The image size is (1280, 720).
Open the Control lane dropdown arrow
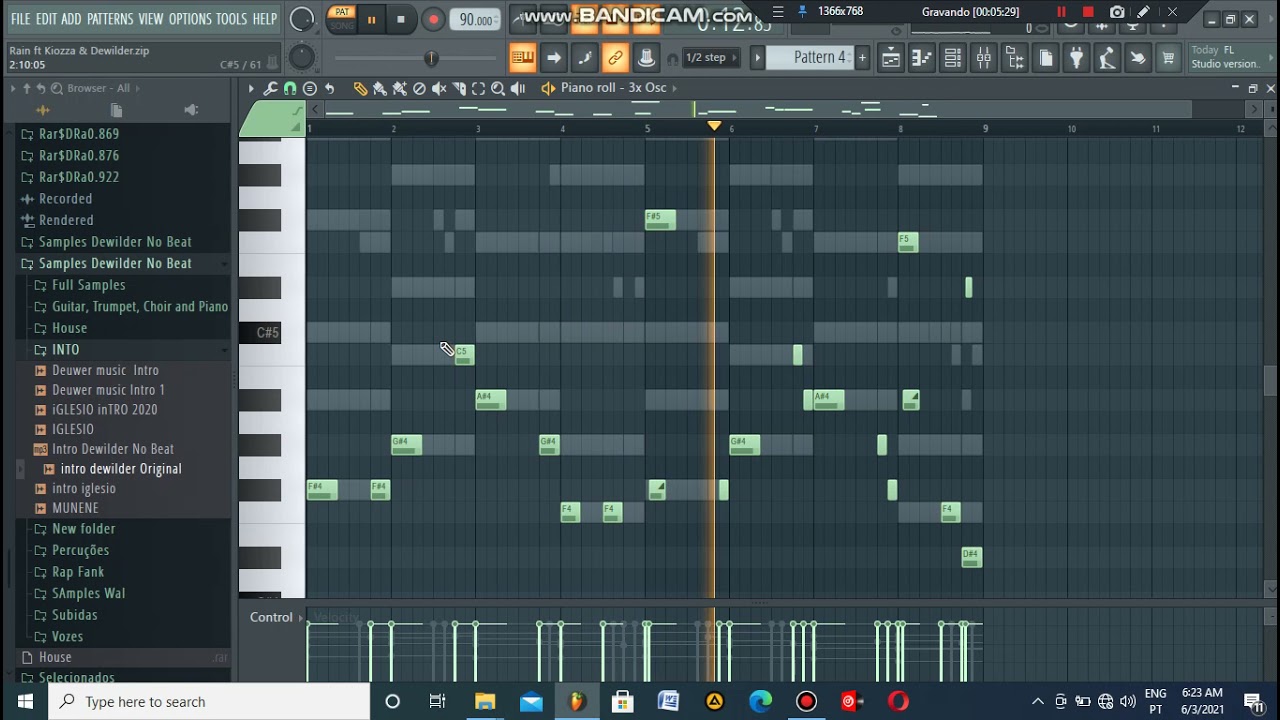tap(300, 618)
